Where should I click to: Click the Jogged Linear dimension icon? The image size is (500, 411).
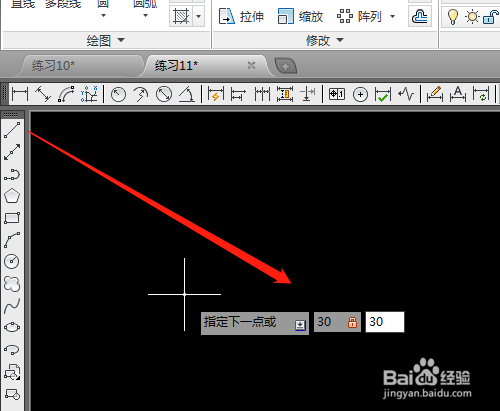coord(406,94)
